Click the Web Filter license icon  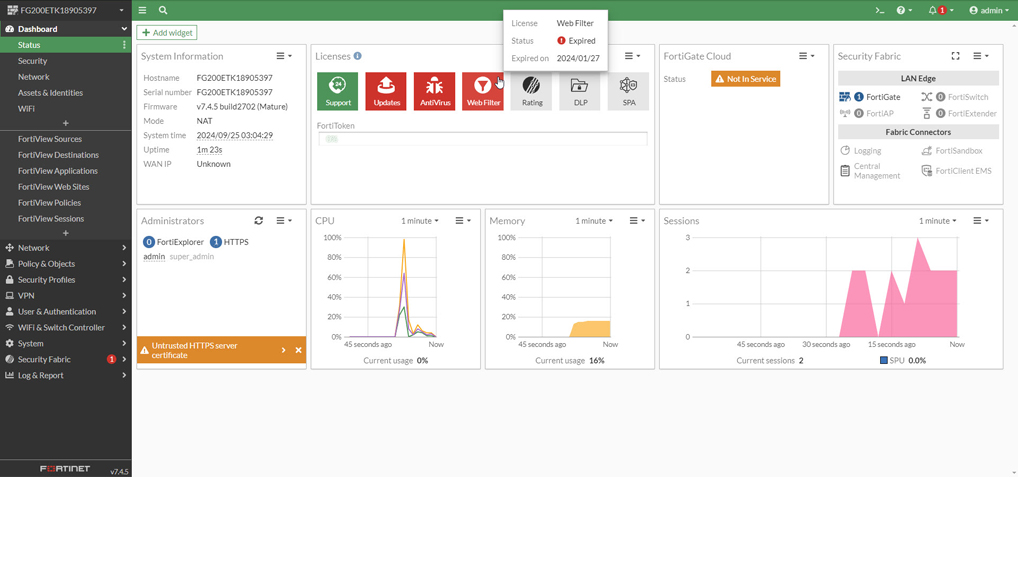click(483, 91)
